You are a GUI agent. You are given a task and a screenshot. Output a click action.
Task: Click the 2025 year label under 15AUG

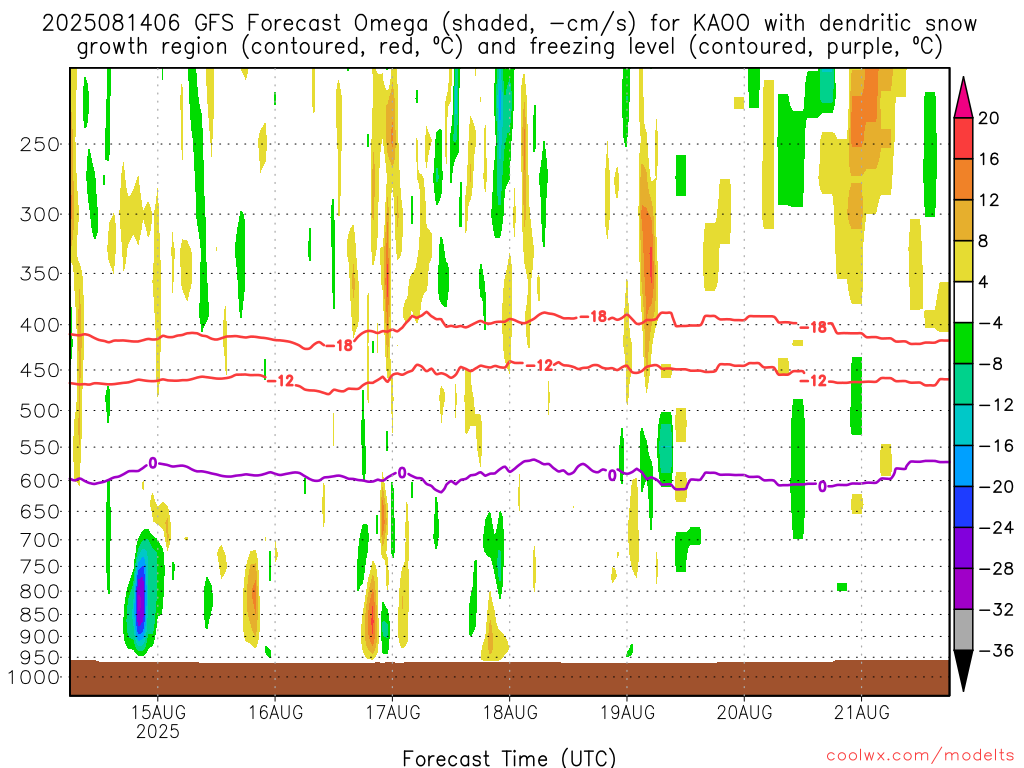[x=157, y=731]
